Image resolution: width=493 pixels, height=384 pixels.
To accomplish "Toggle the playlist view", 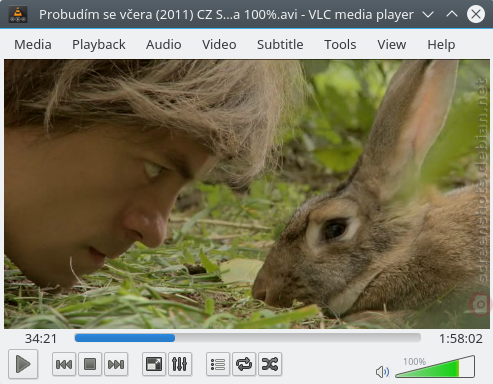I will pos(218,364).
